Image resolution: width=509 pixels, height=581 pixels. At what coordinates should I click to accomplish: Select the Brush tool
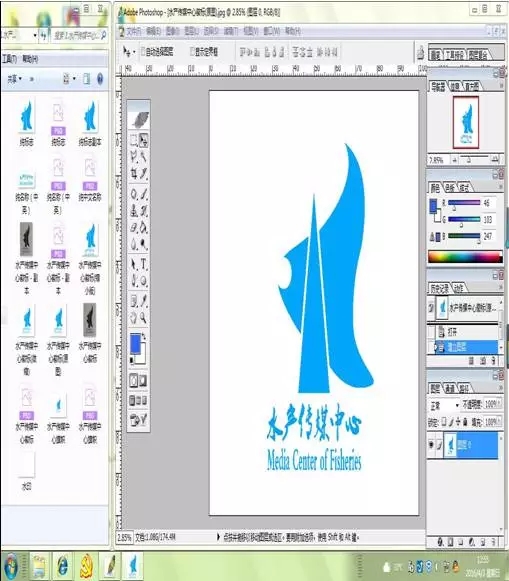point(144,194)
